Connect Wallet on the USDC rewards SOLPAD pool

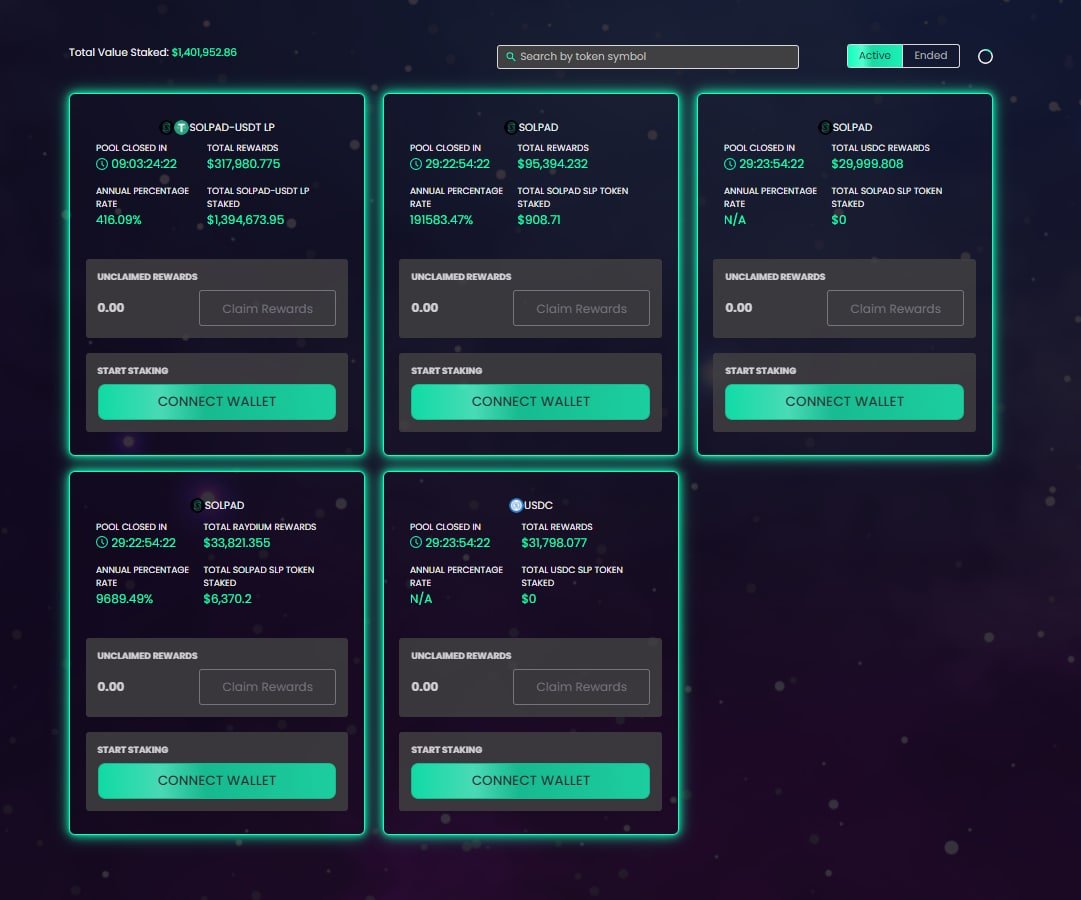tap(843, 401)
